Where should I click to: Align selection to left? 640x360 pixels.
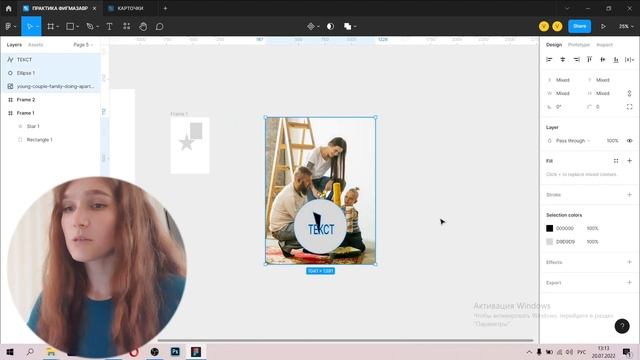click(549, 60)
